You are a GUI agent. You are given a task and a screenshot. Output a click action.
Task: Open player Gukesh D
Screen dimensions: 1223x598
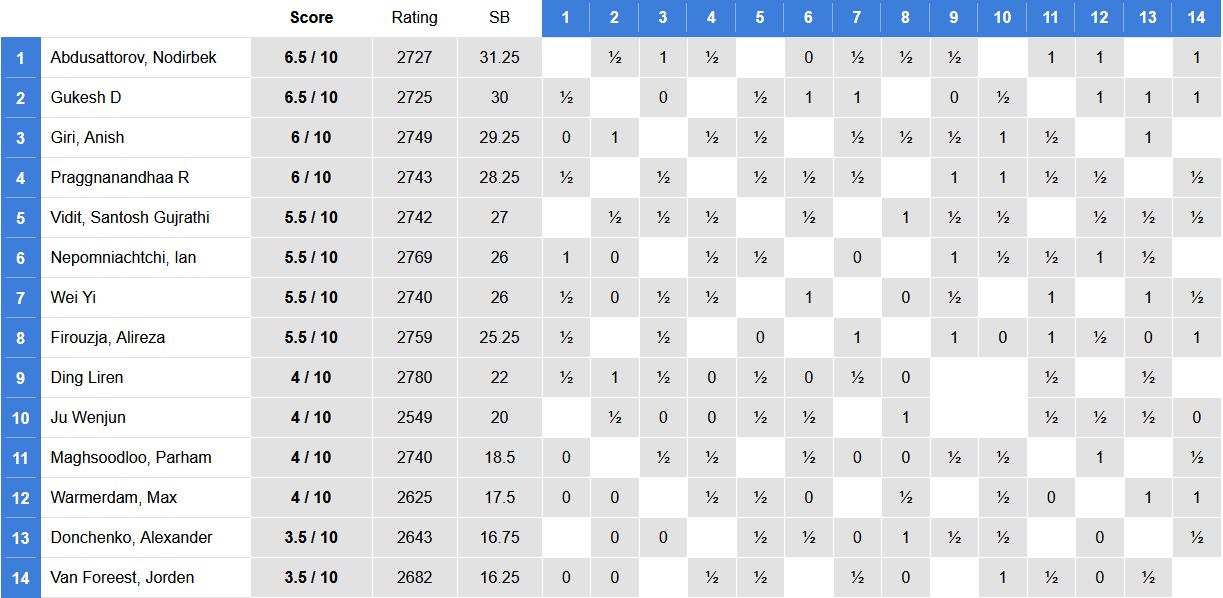point(86,97)
